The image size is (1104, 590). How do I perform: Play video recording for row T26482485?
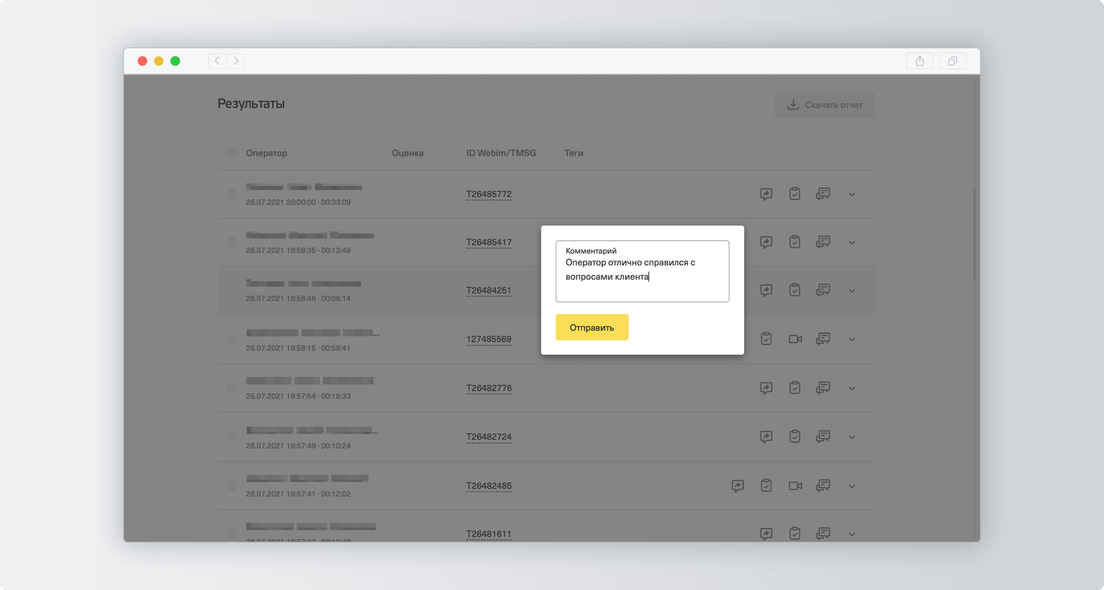point(795,486)
